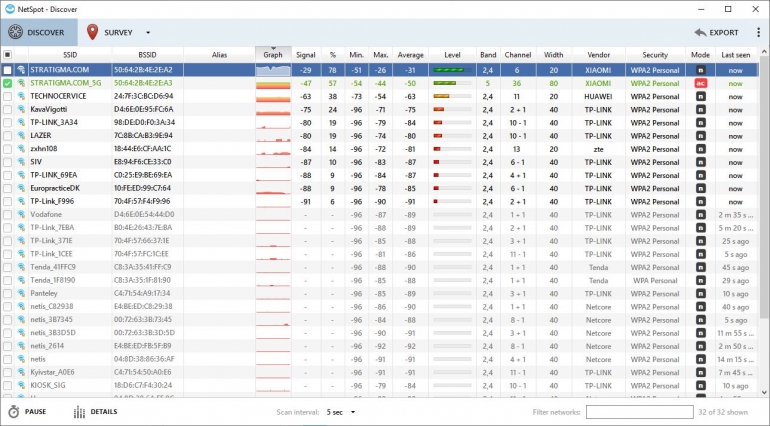Select the TP-LINK_69EA network row
This screenshot has height=426, width=770.
379,175
